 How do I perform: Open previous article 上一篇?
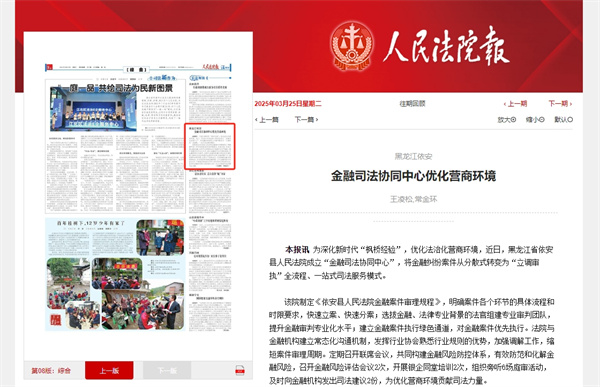267,119
